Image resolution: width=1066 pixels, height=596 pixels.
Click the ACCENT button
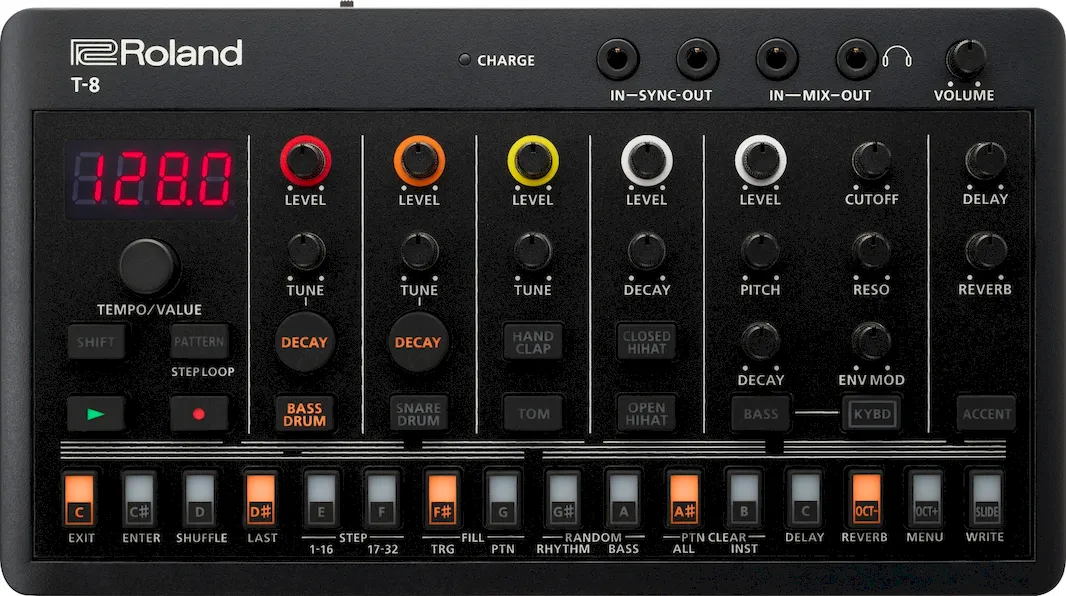coord(986,414)
